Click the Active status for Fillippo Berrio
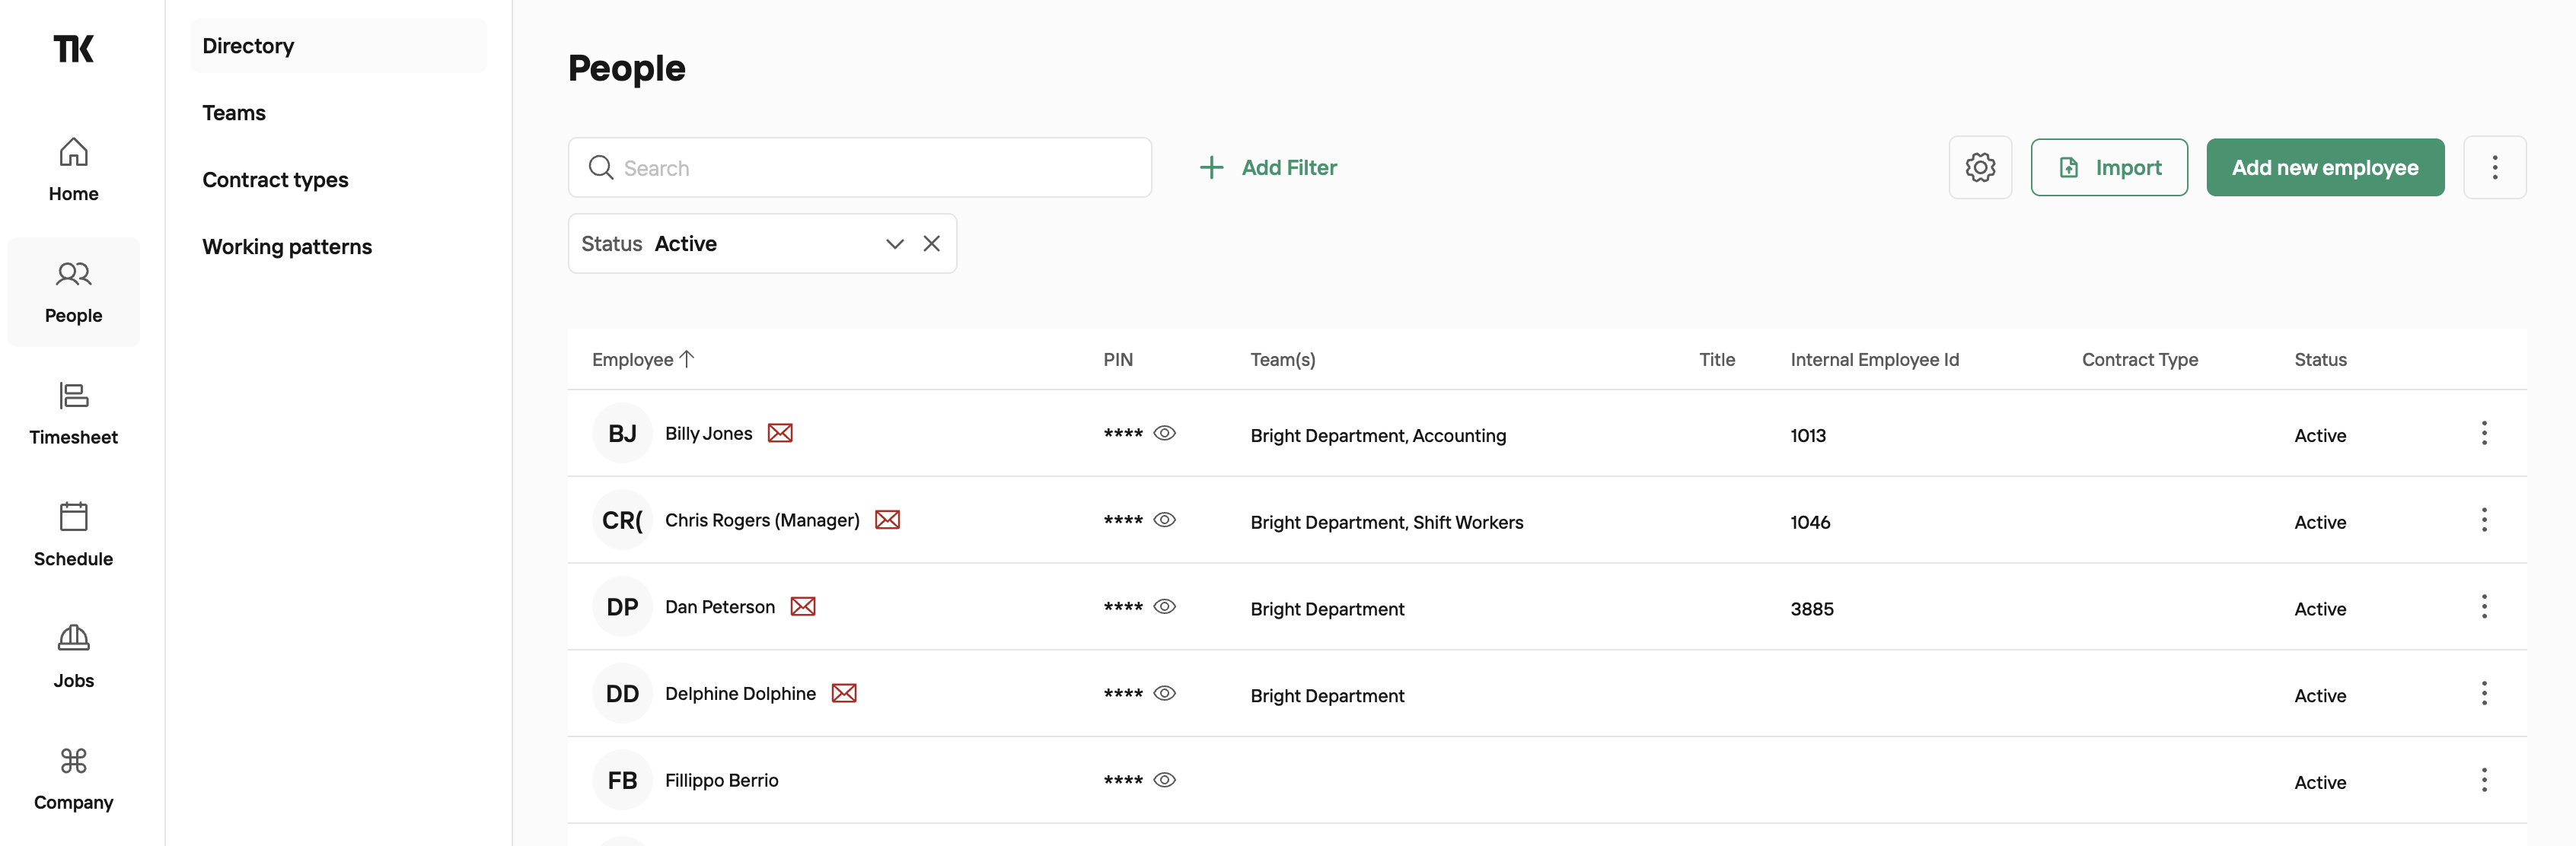This screenshot has height=846, width=2576. pos(2320,782)
